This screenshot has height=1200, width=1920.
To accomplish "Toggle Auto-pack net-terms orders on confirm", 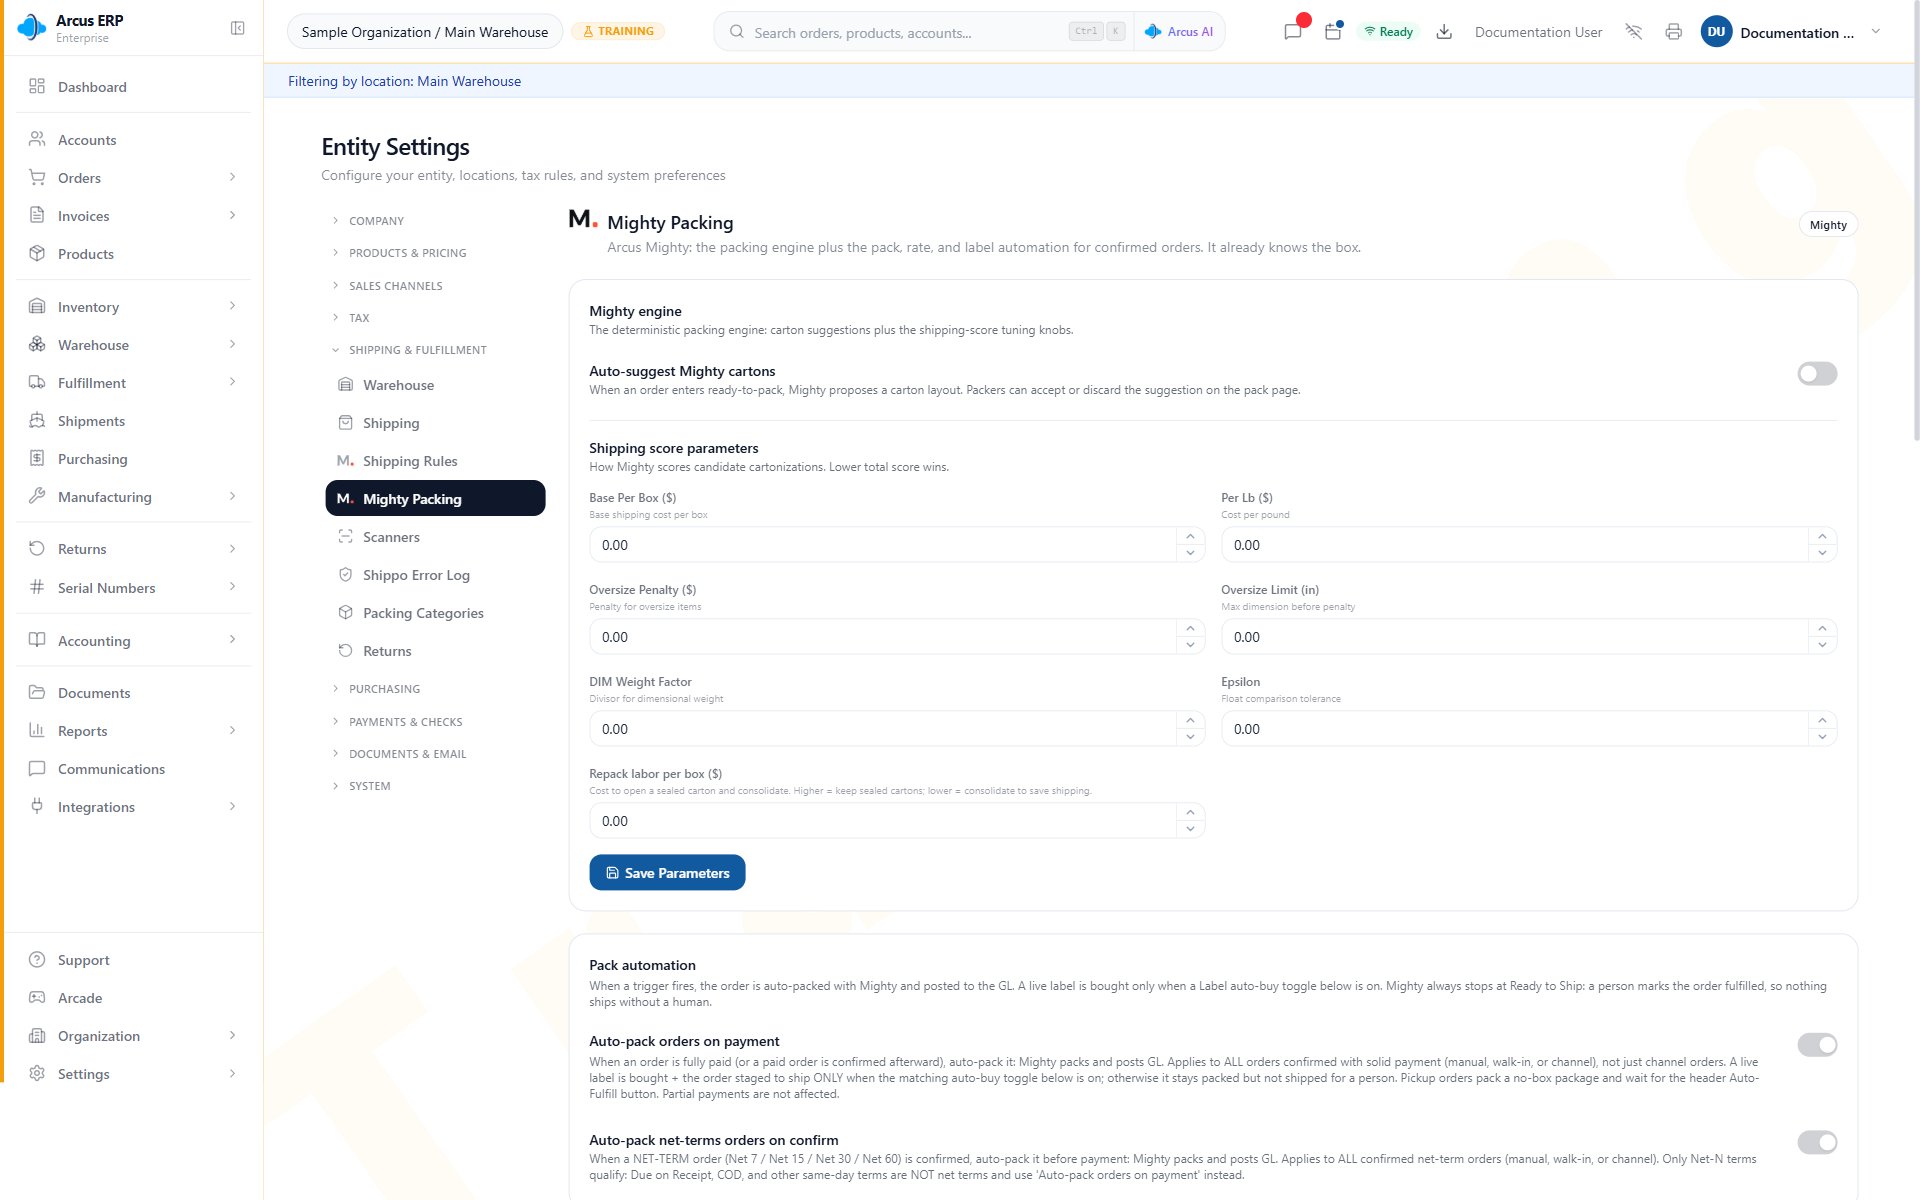I will coord(1817,1142).
